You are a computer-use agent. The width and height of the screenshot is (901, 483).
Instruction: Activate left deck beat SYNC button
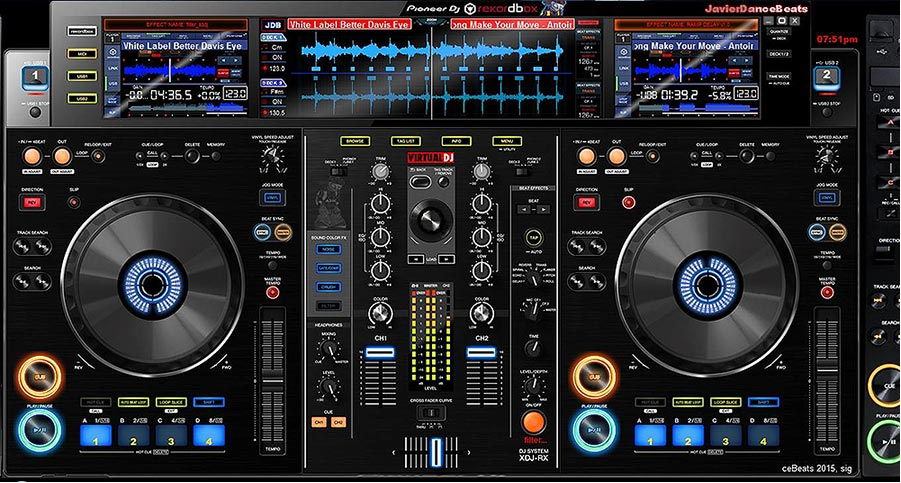tap(263, 232)
